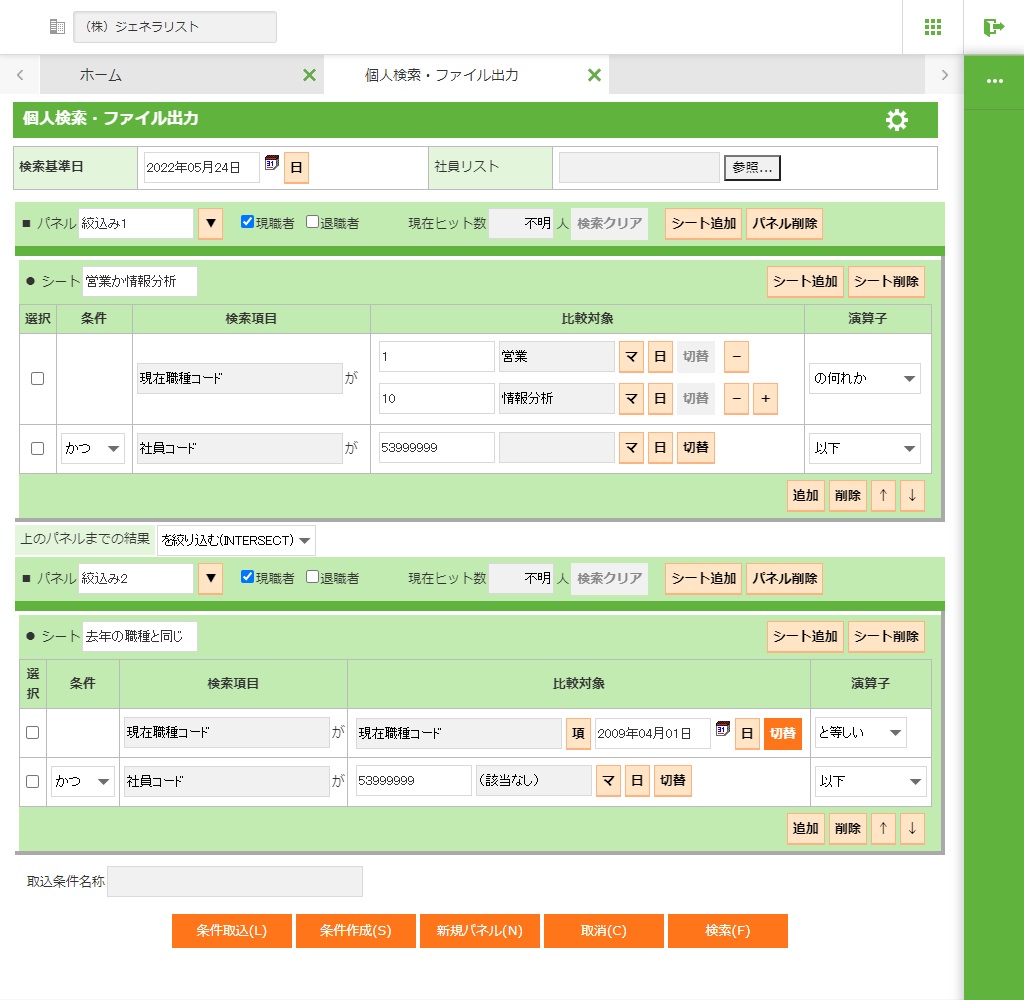
Task: Click the logout icon in top-right
Action: [x=993, y=27]
